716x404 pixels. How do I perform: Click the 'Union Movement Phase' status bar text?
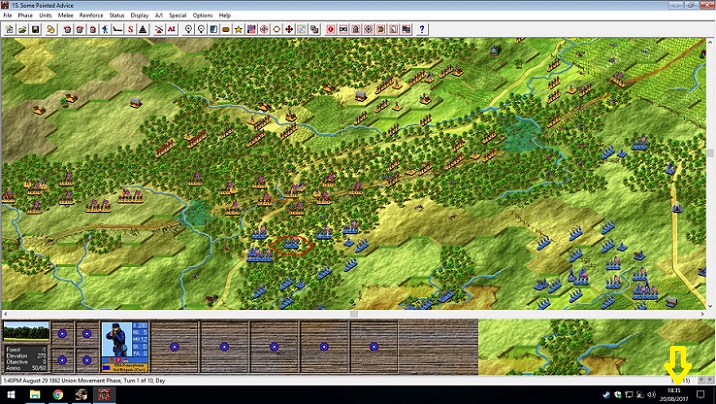point(89,380)
